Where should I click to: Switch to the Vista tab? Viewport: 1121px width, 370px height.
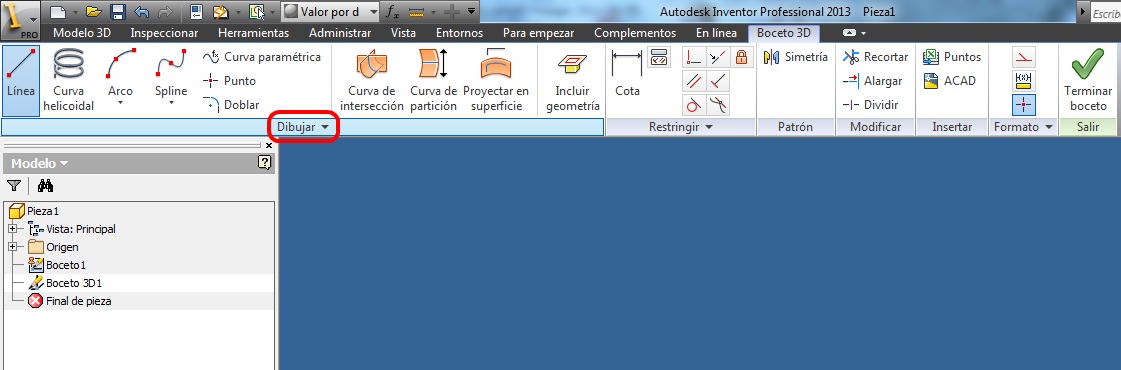tap(403, 33)
